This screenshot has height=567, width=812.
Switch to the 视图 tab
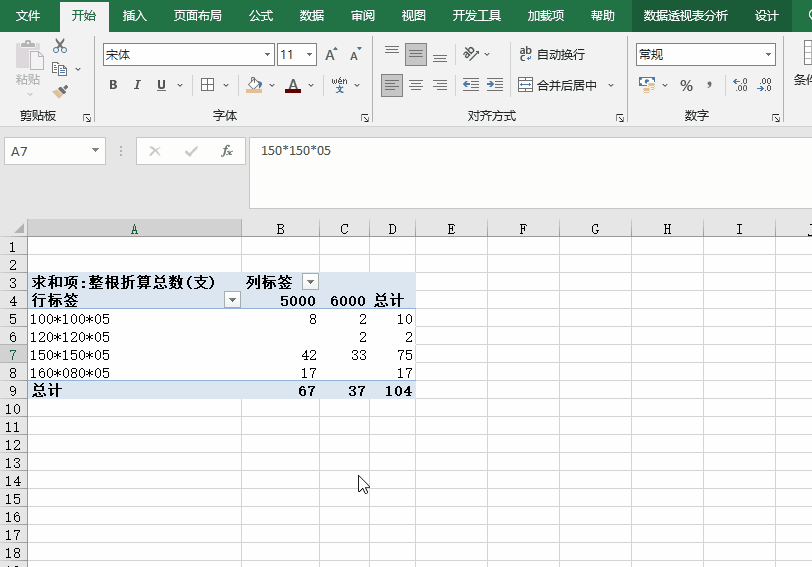tap(413, 16)
